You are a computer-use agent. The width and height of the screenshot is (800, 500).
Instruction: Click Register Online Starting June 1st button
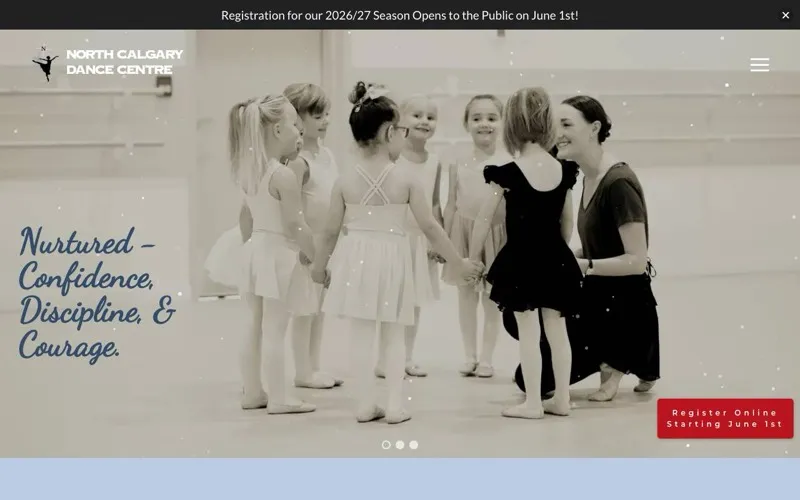725,418
